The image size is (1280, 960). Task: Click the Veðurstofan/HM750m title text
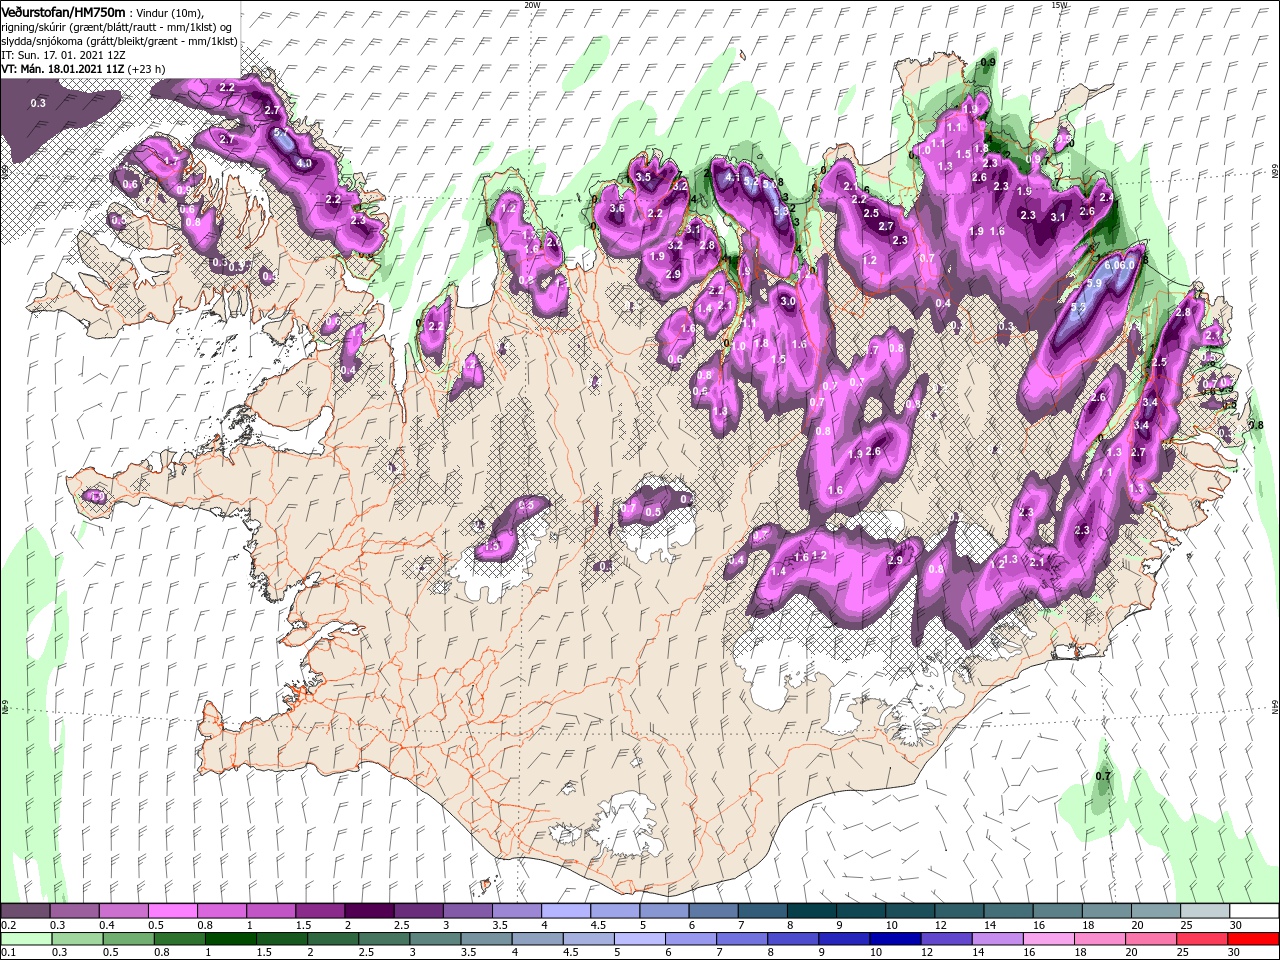(x=64, y=11)
